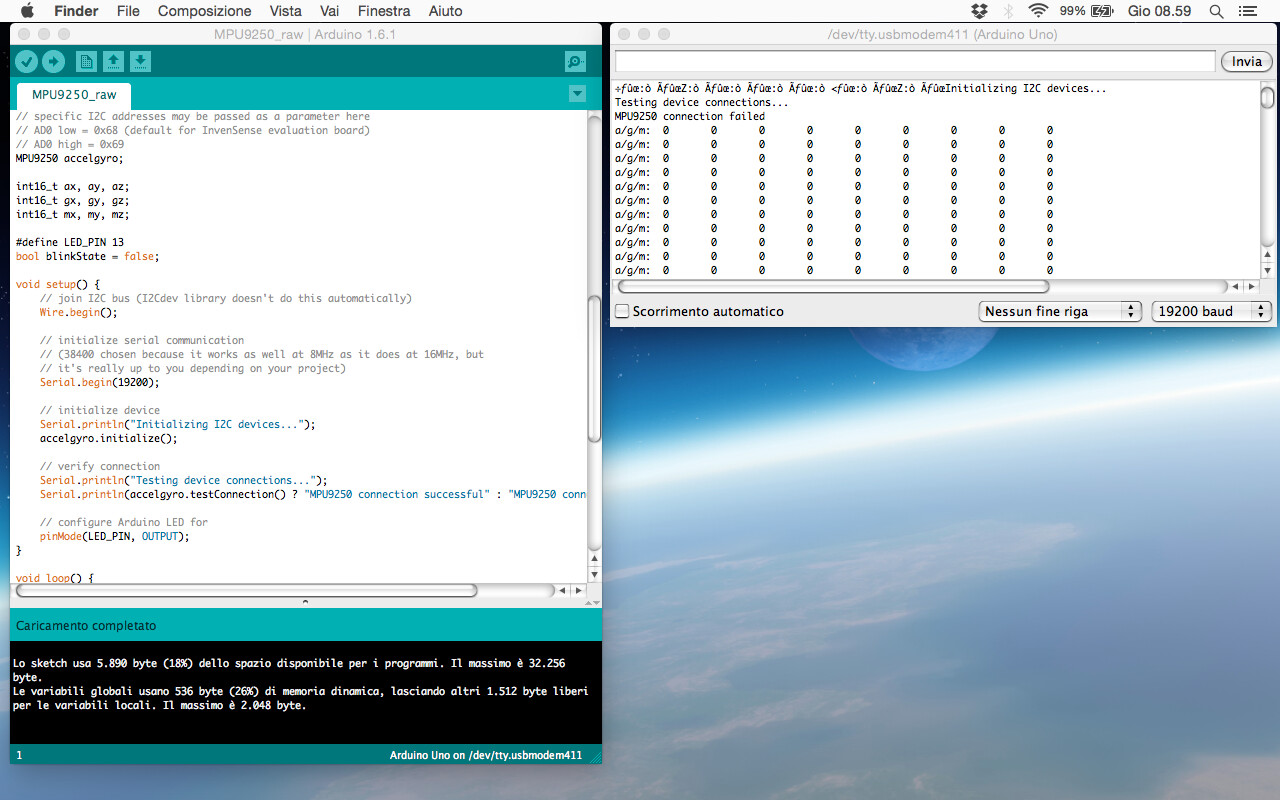Viewport: 1280px width, 800px height.
Task: Open the Dropbox menu bar icon
Action: [979, 11]
